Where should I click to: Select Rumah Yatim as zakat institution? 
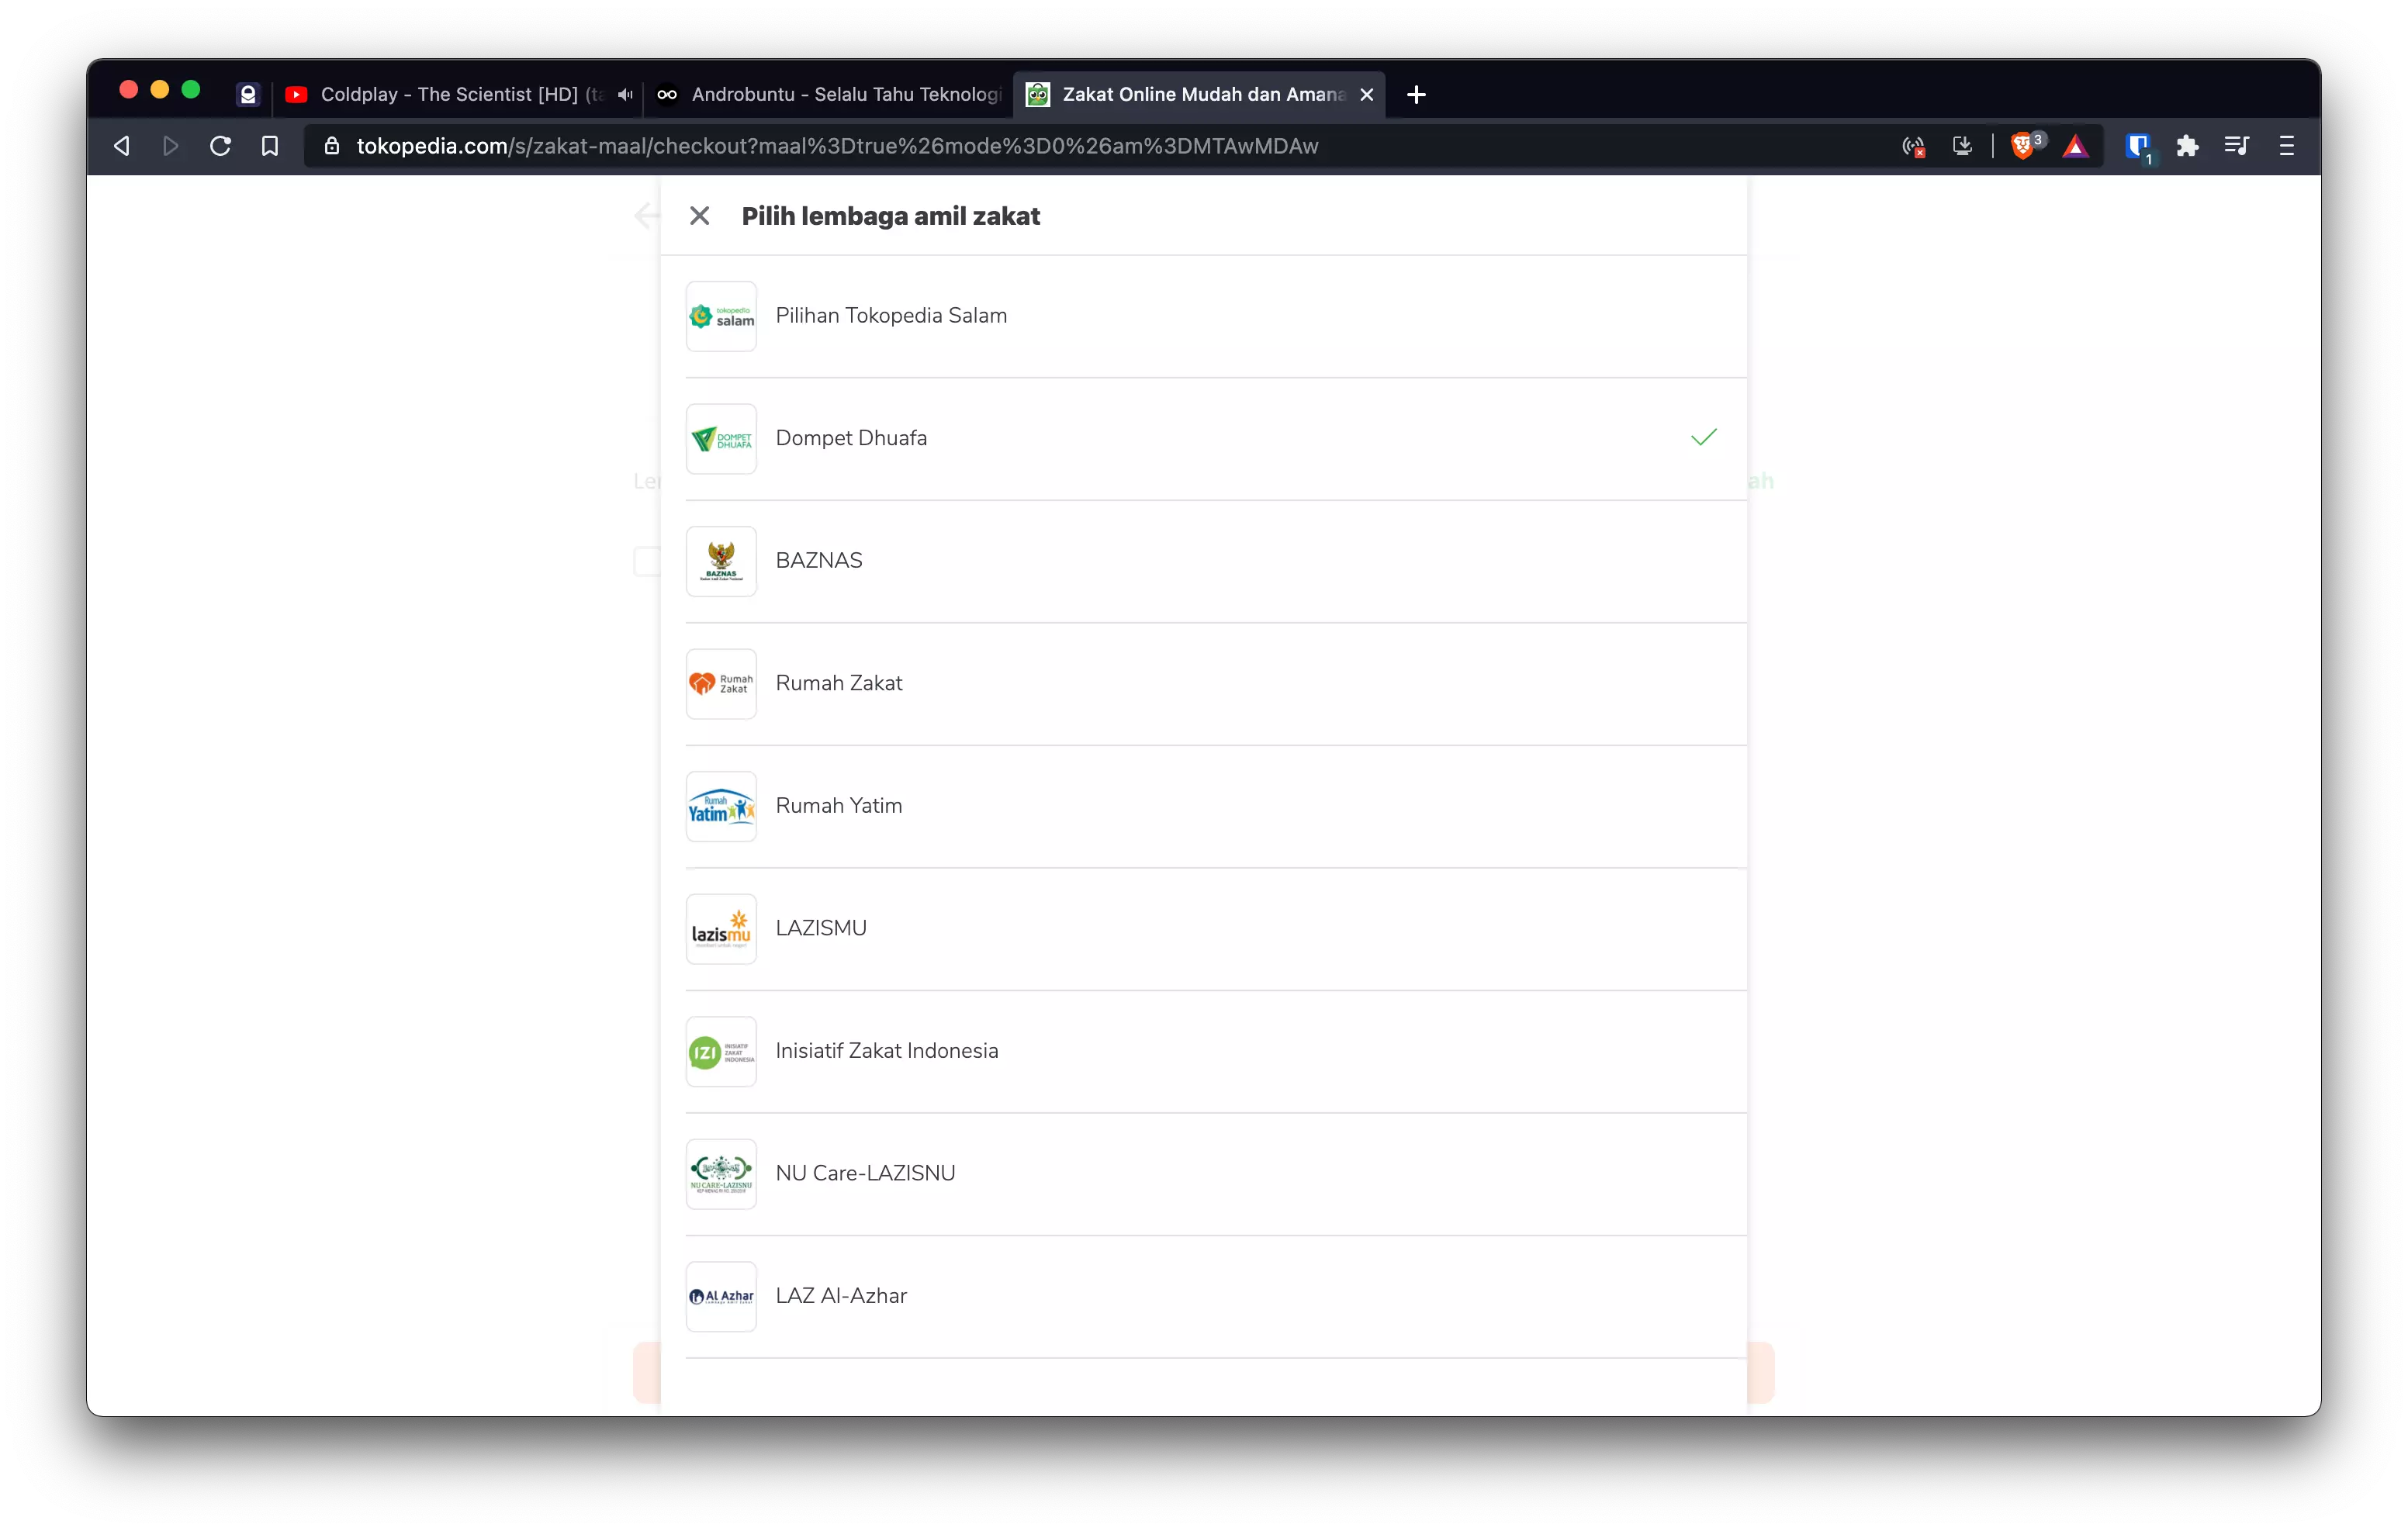pos(839,806)
